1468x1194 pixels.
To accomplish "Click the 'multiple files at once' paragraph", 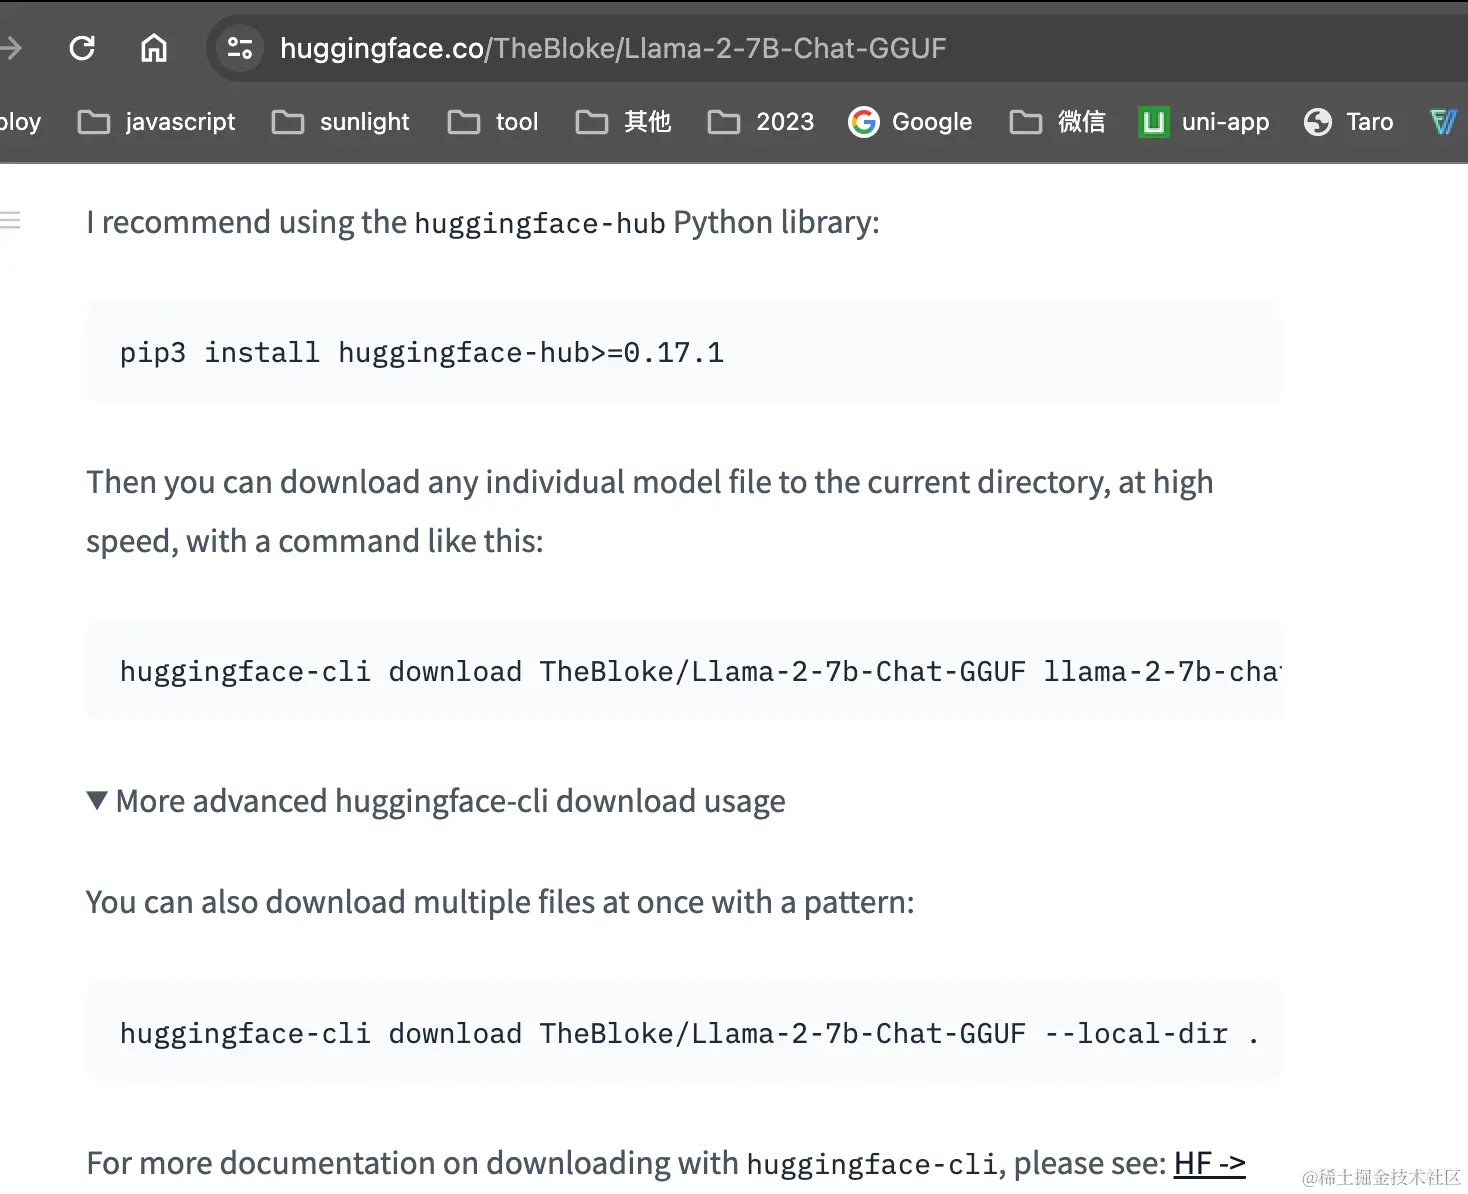I will tap(500, 902).
